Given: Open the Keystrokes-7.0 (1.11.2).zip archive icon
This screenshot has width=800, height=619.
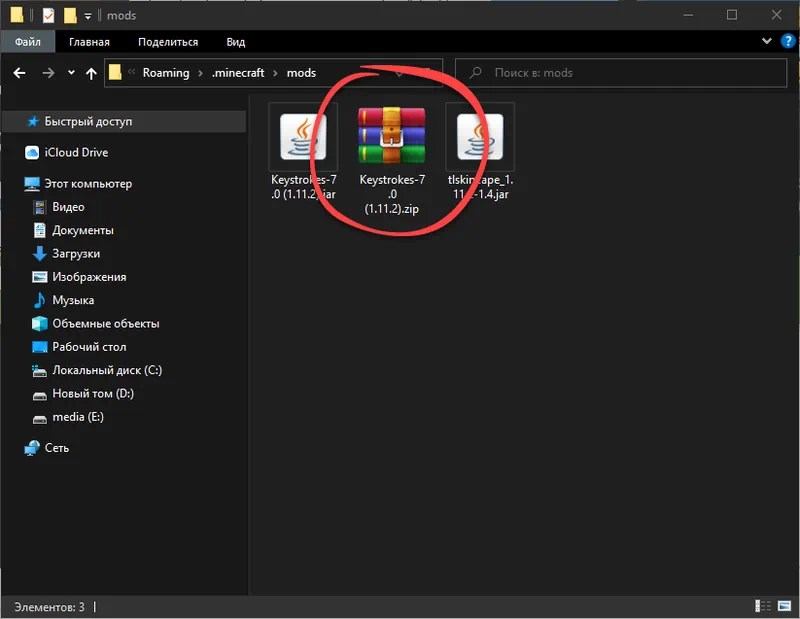Looking at the screenshot, I should click(x=392, y=137).
